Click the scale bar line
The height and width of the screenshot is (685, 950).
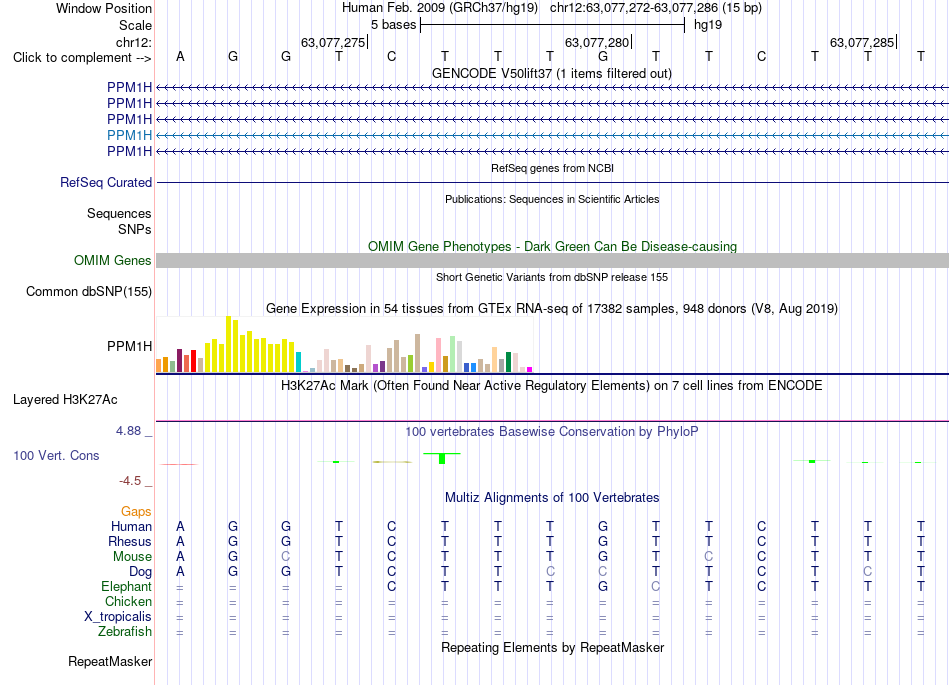tap(553, 25)
